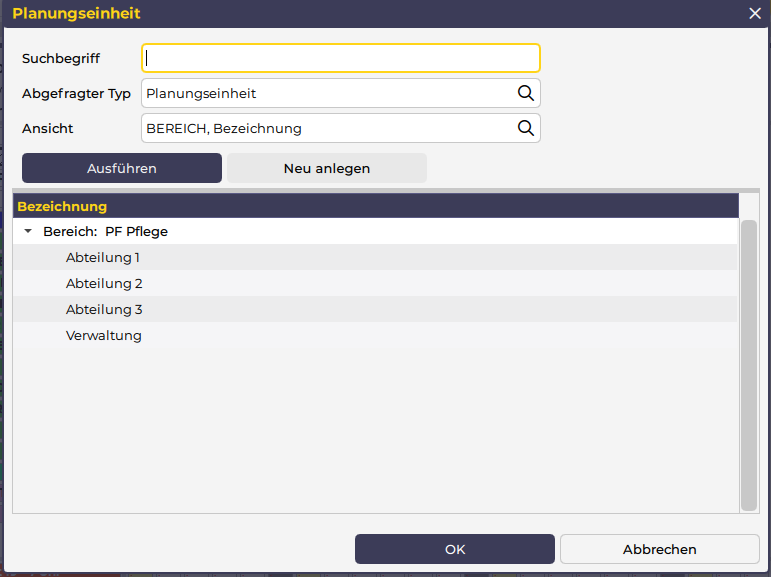Viewport: 771px width, 577px height.
Task: Select Abteilung 1 in the list
Action: (x=103, y=257)
